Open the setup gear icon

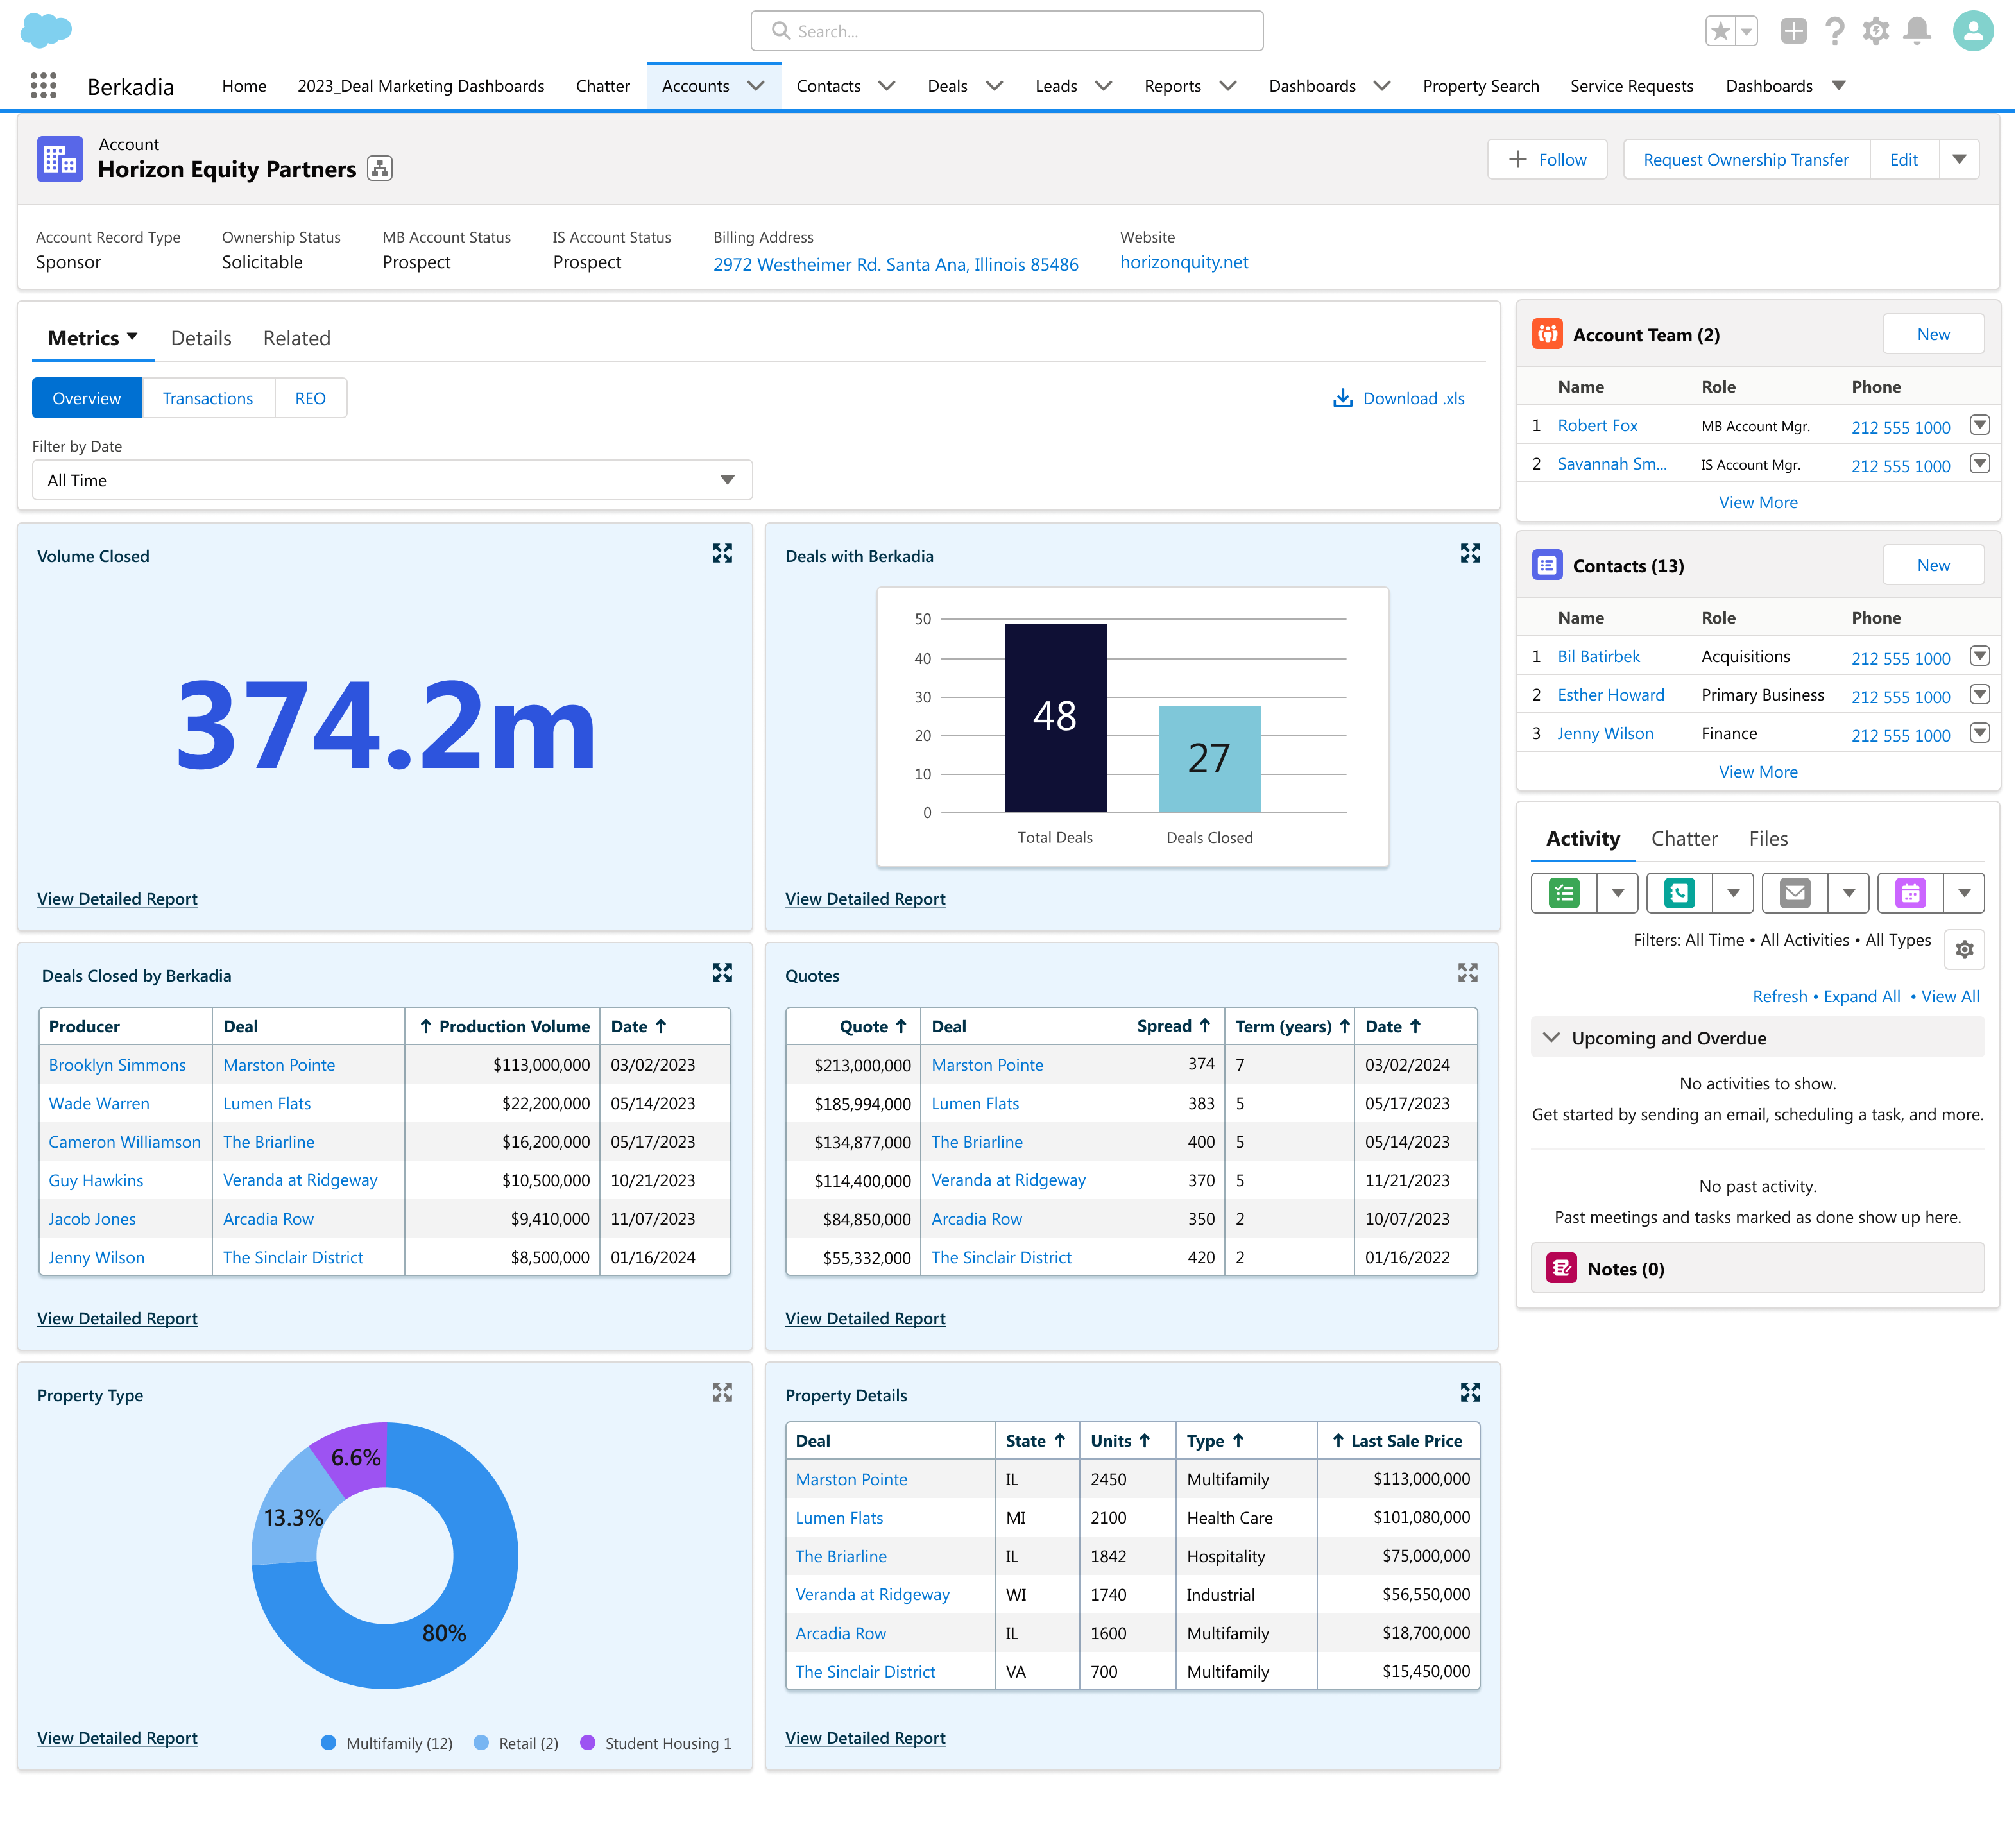click(x=1876, y=31)
